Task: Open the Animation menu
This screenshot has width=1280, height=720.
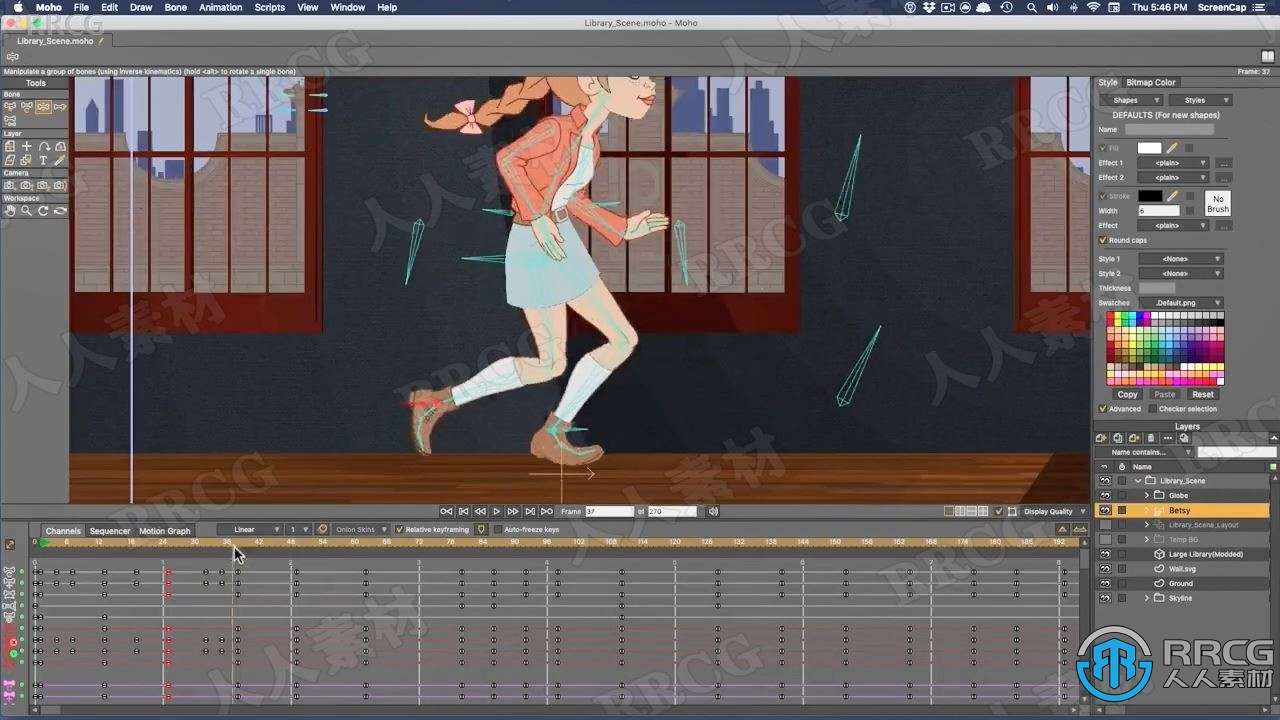Action: [220, 7]
